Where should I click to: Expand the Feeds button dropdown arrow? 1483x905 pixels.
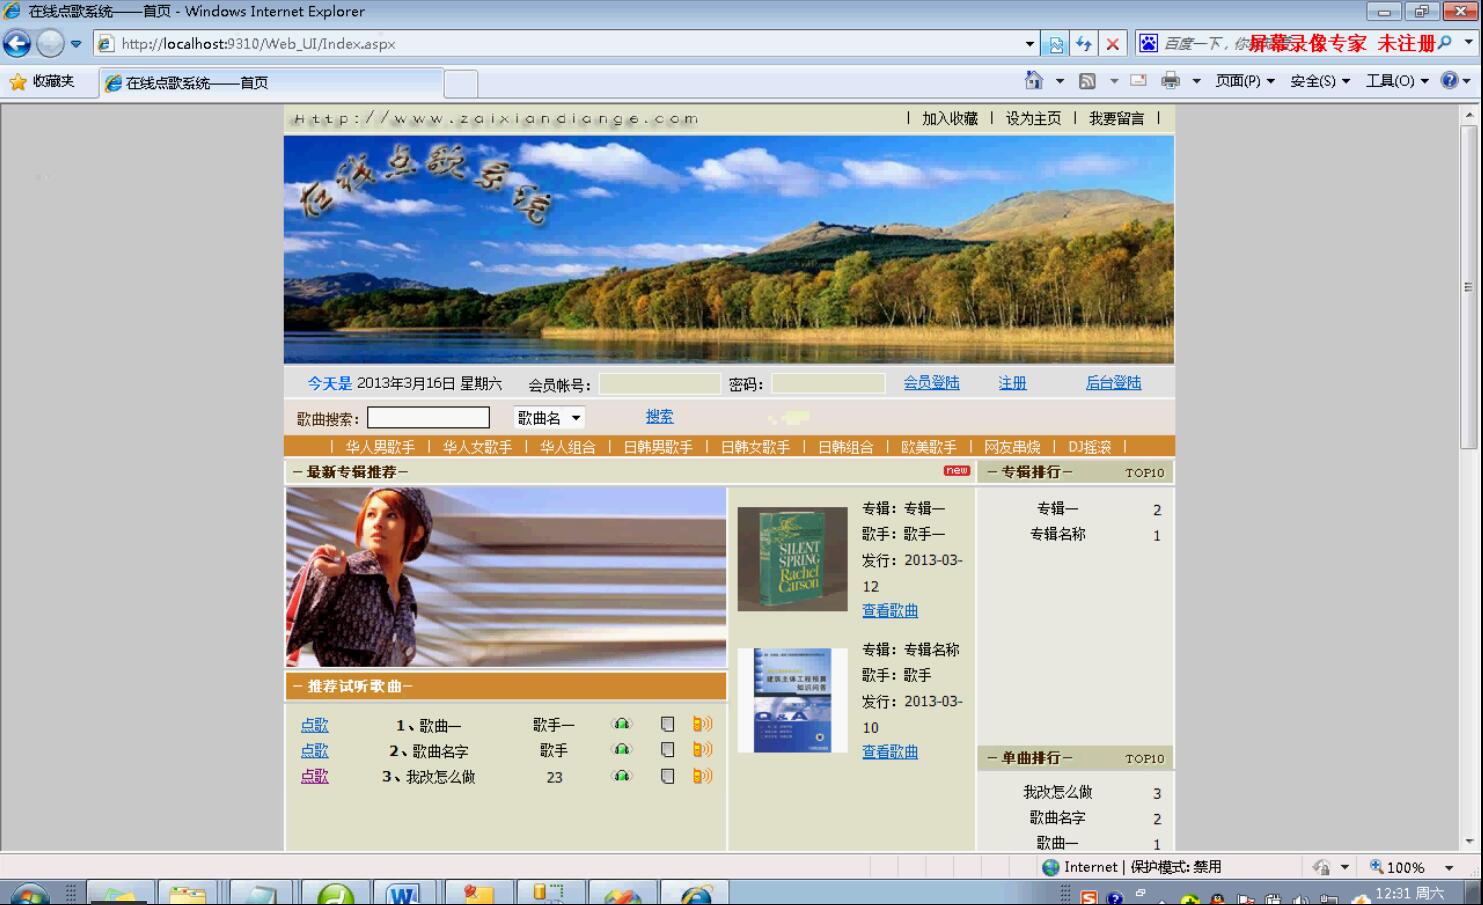point(1113,81)
